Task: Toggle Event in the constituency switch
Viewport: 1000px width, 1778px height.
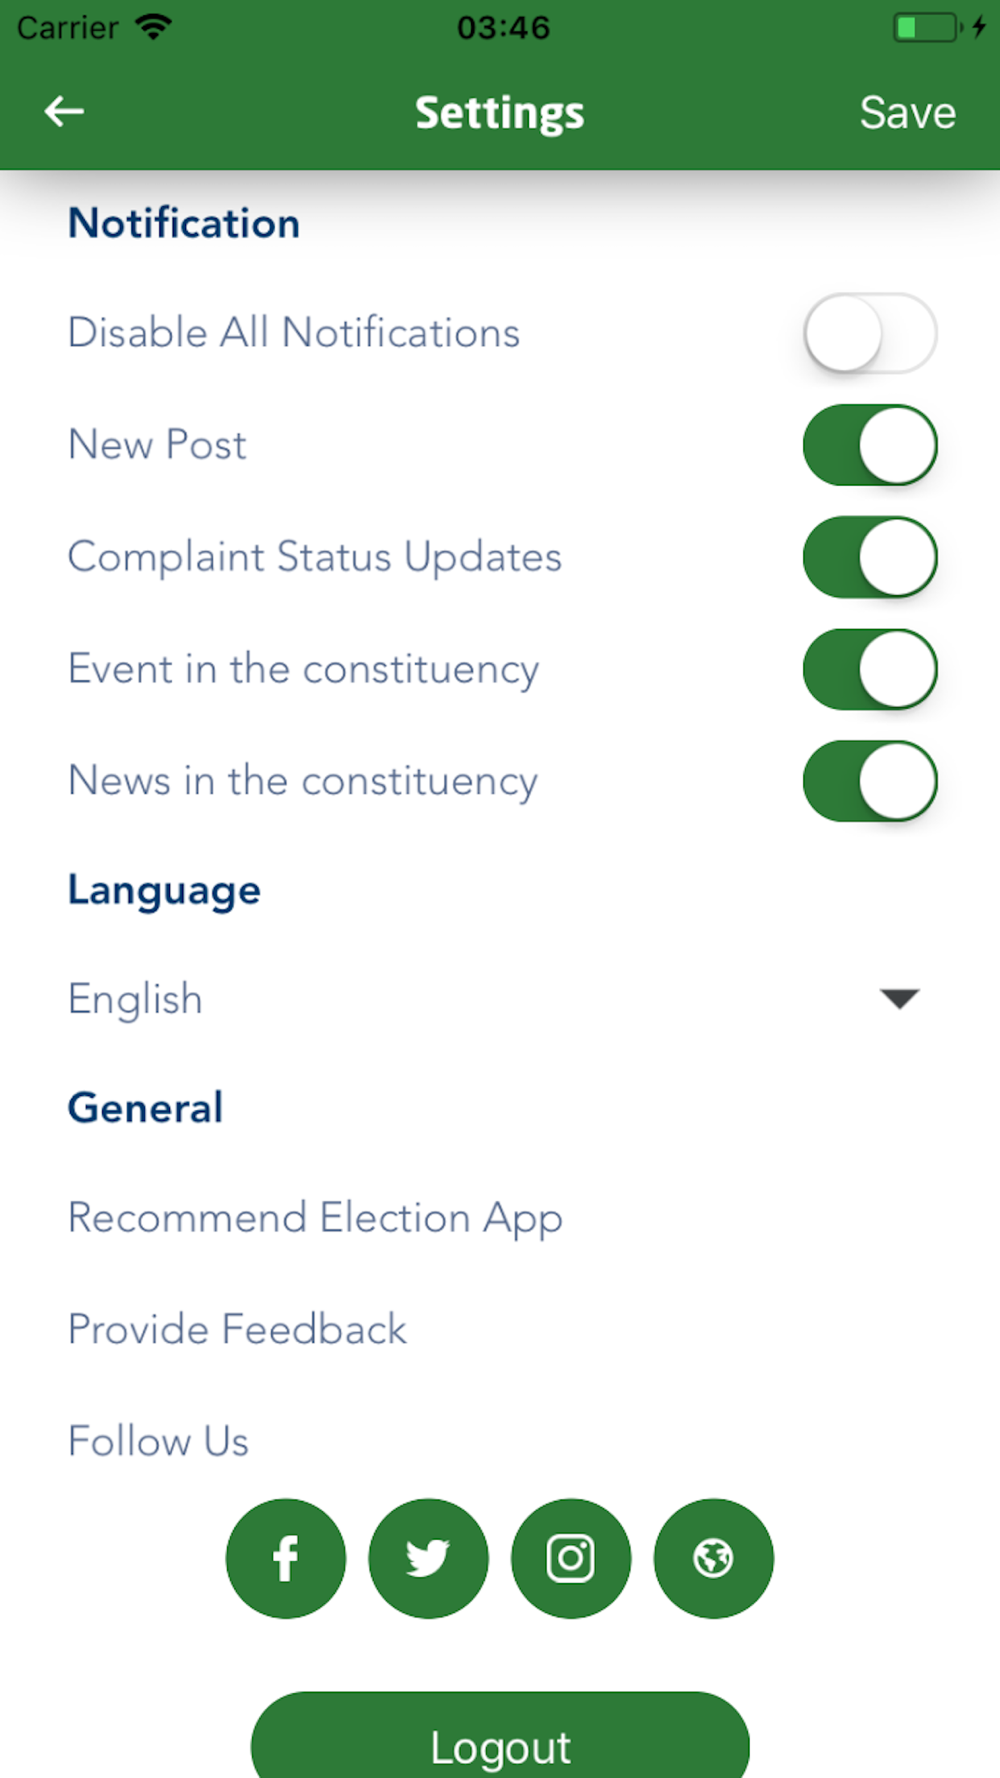Action: click(869, 669)
